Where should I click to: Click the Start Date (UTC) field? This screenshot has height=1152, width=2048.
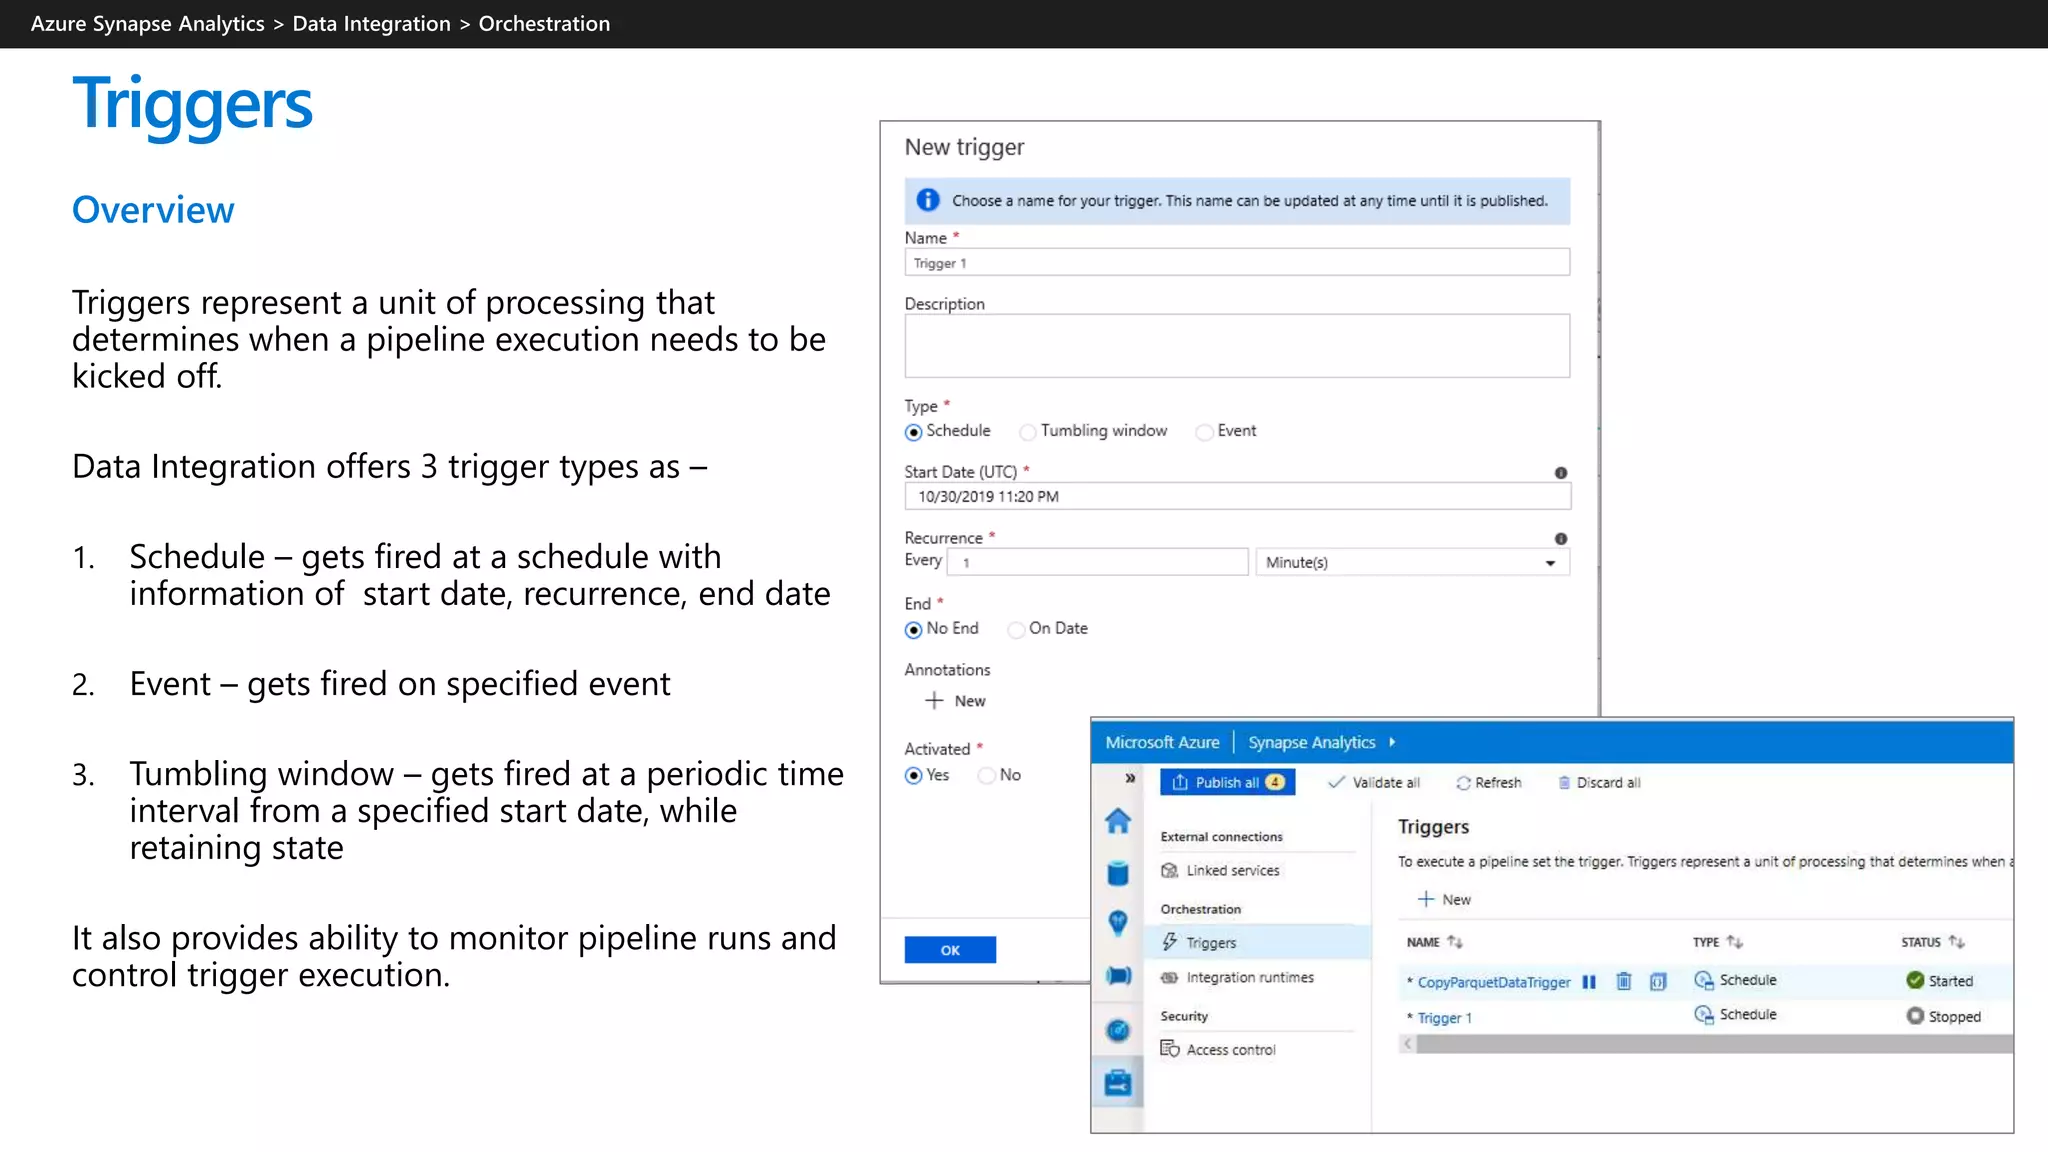coord(1237,497)
